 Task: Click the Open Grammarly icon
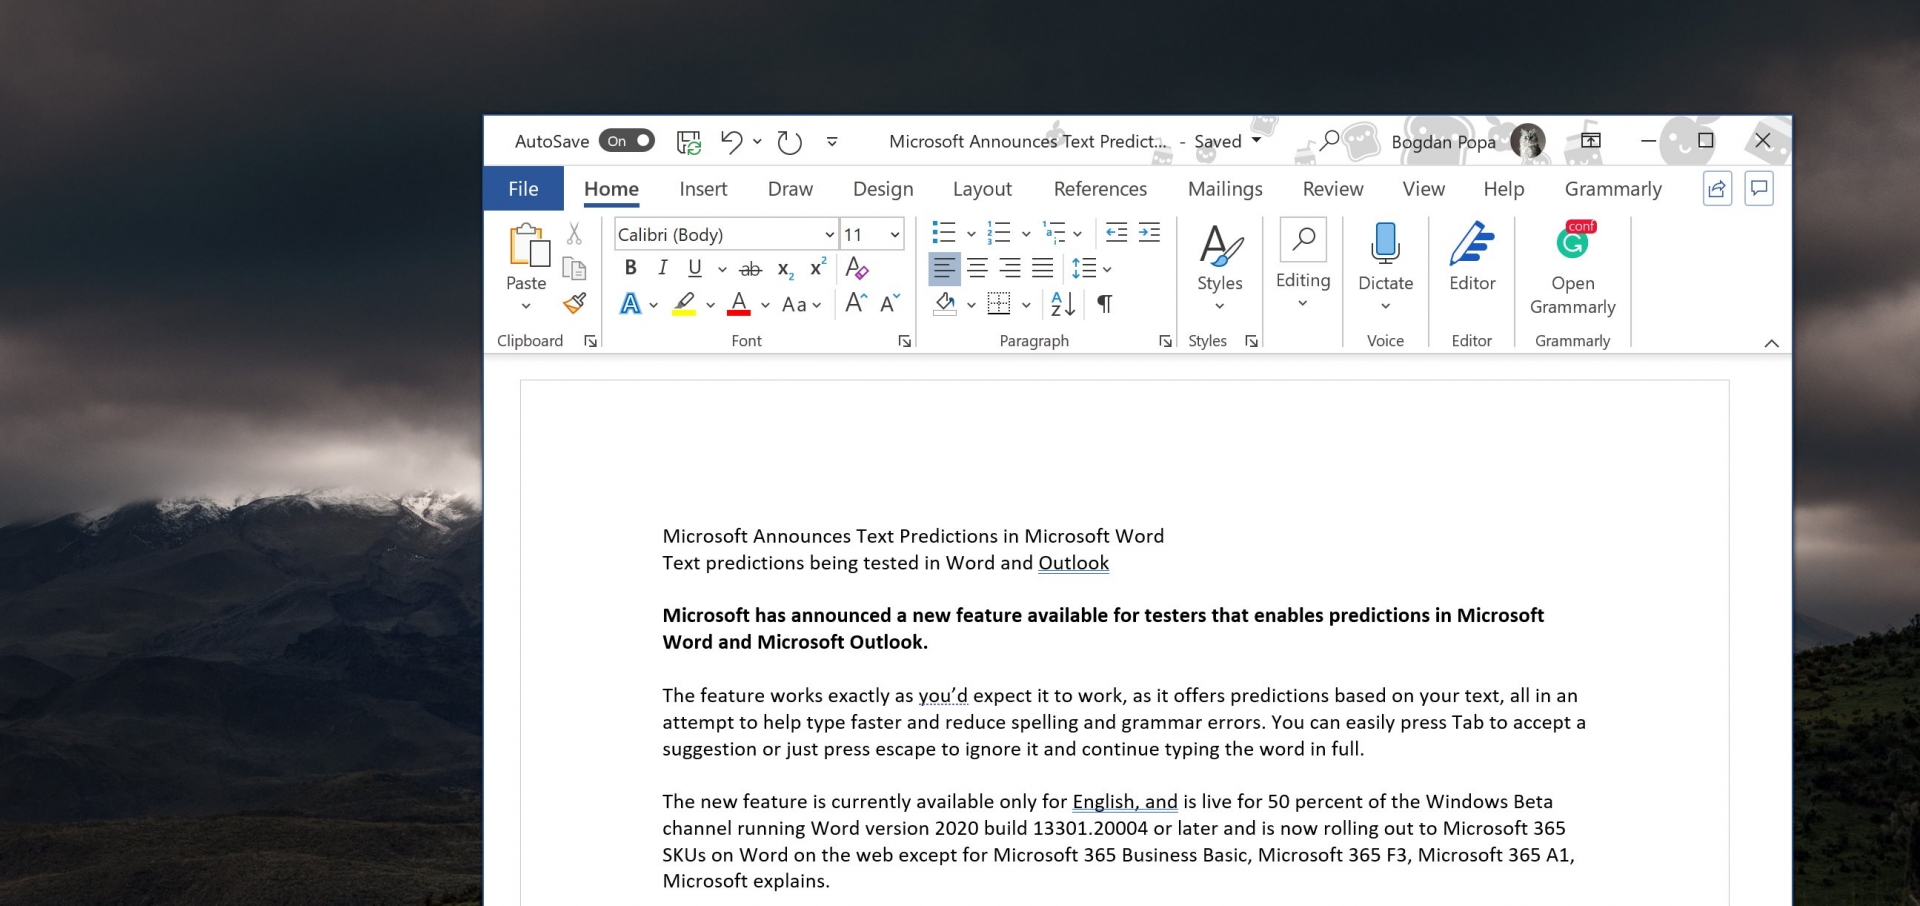pyautogui.click(x=1572, y=243)
